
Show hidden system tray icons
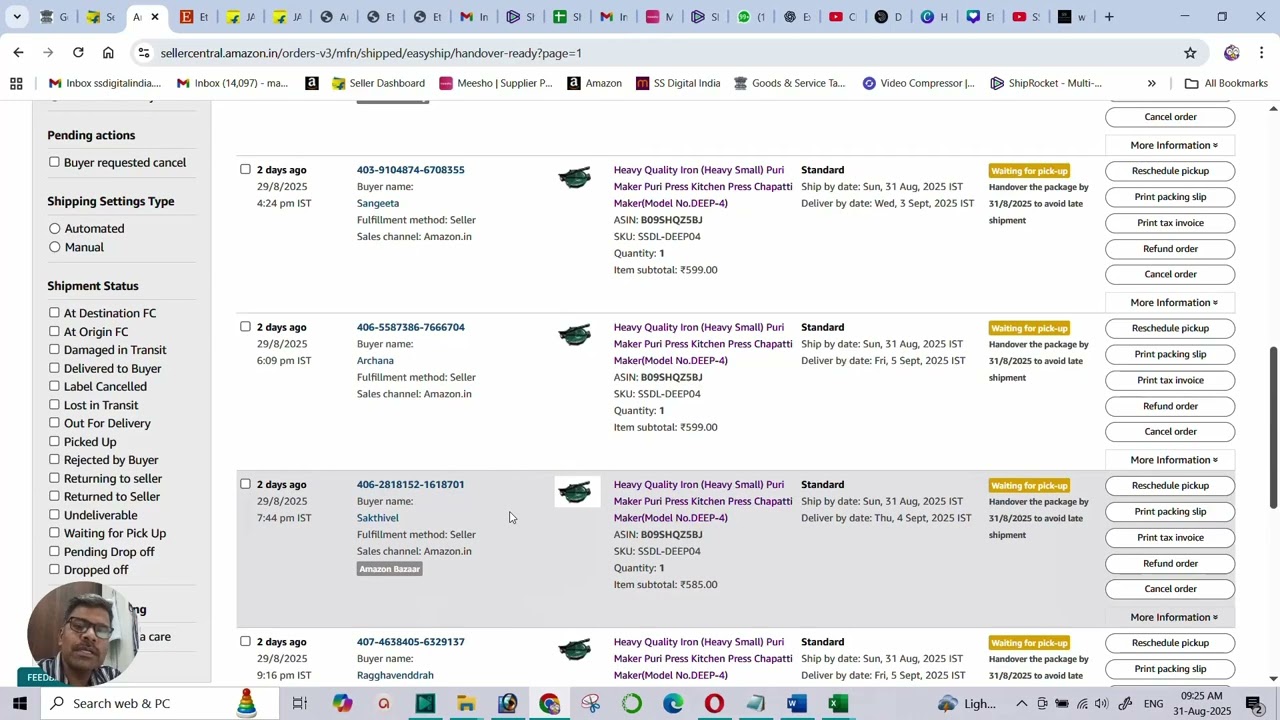click(1021, 703)
